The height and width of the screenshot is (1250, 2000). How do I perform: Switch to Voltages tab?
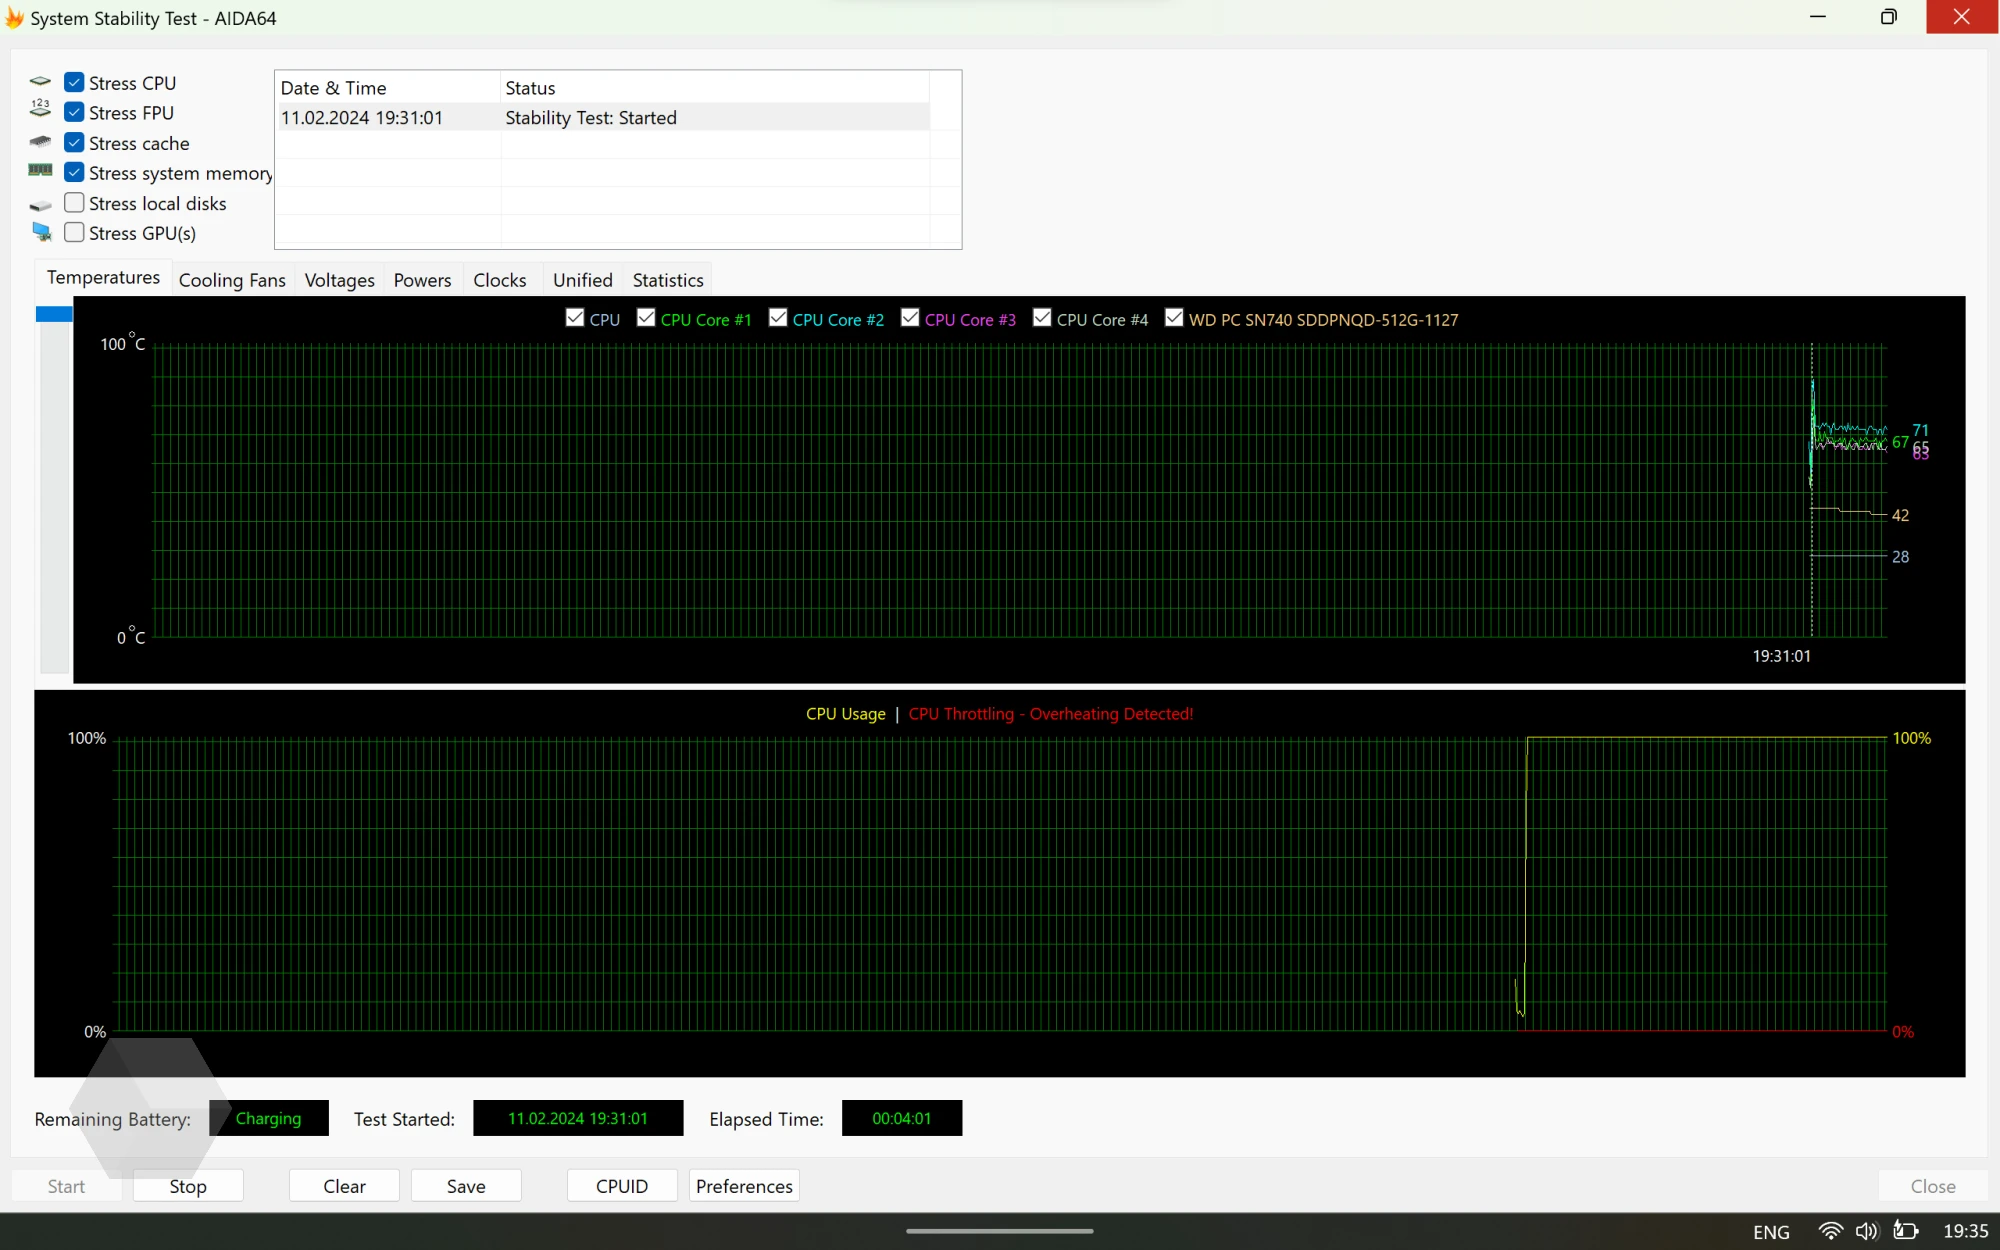(x=339, y=280)
